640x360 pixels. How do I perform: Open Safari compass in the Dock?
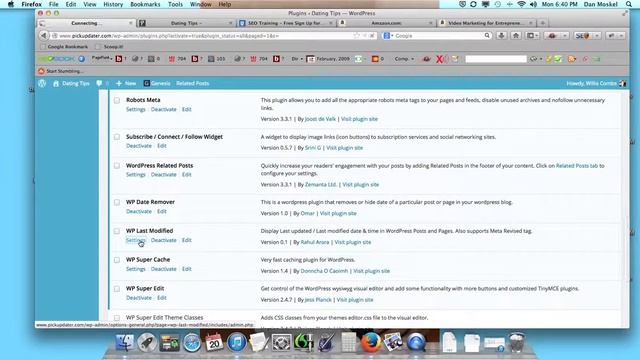pyautogui.click(x=192, y=342)
